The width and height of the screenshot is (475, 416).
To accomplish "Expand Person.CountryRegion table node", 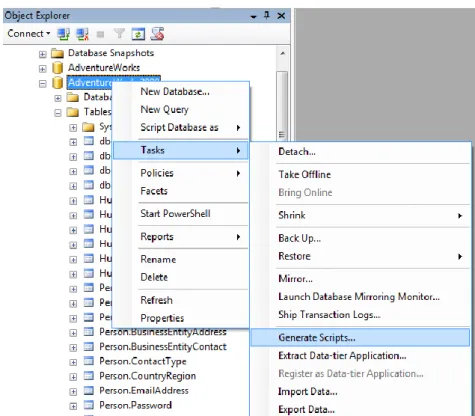I will tap(73, 377).
